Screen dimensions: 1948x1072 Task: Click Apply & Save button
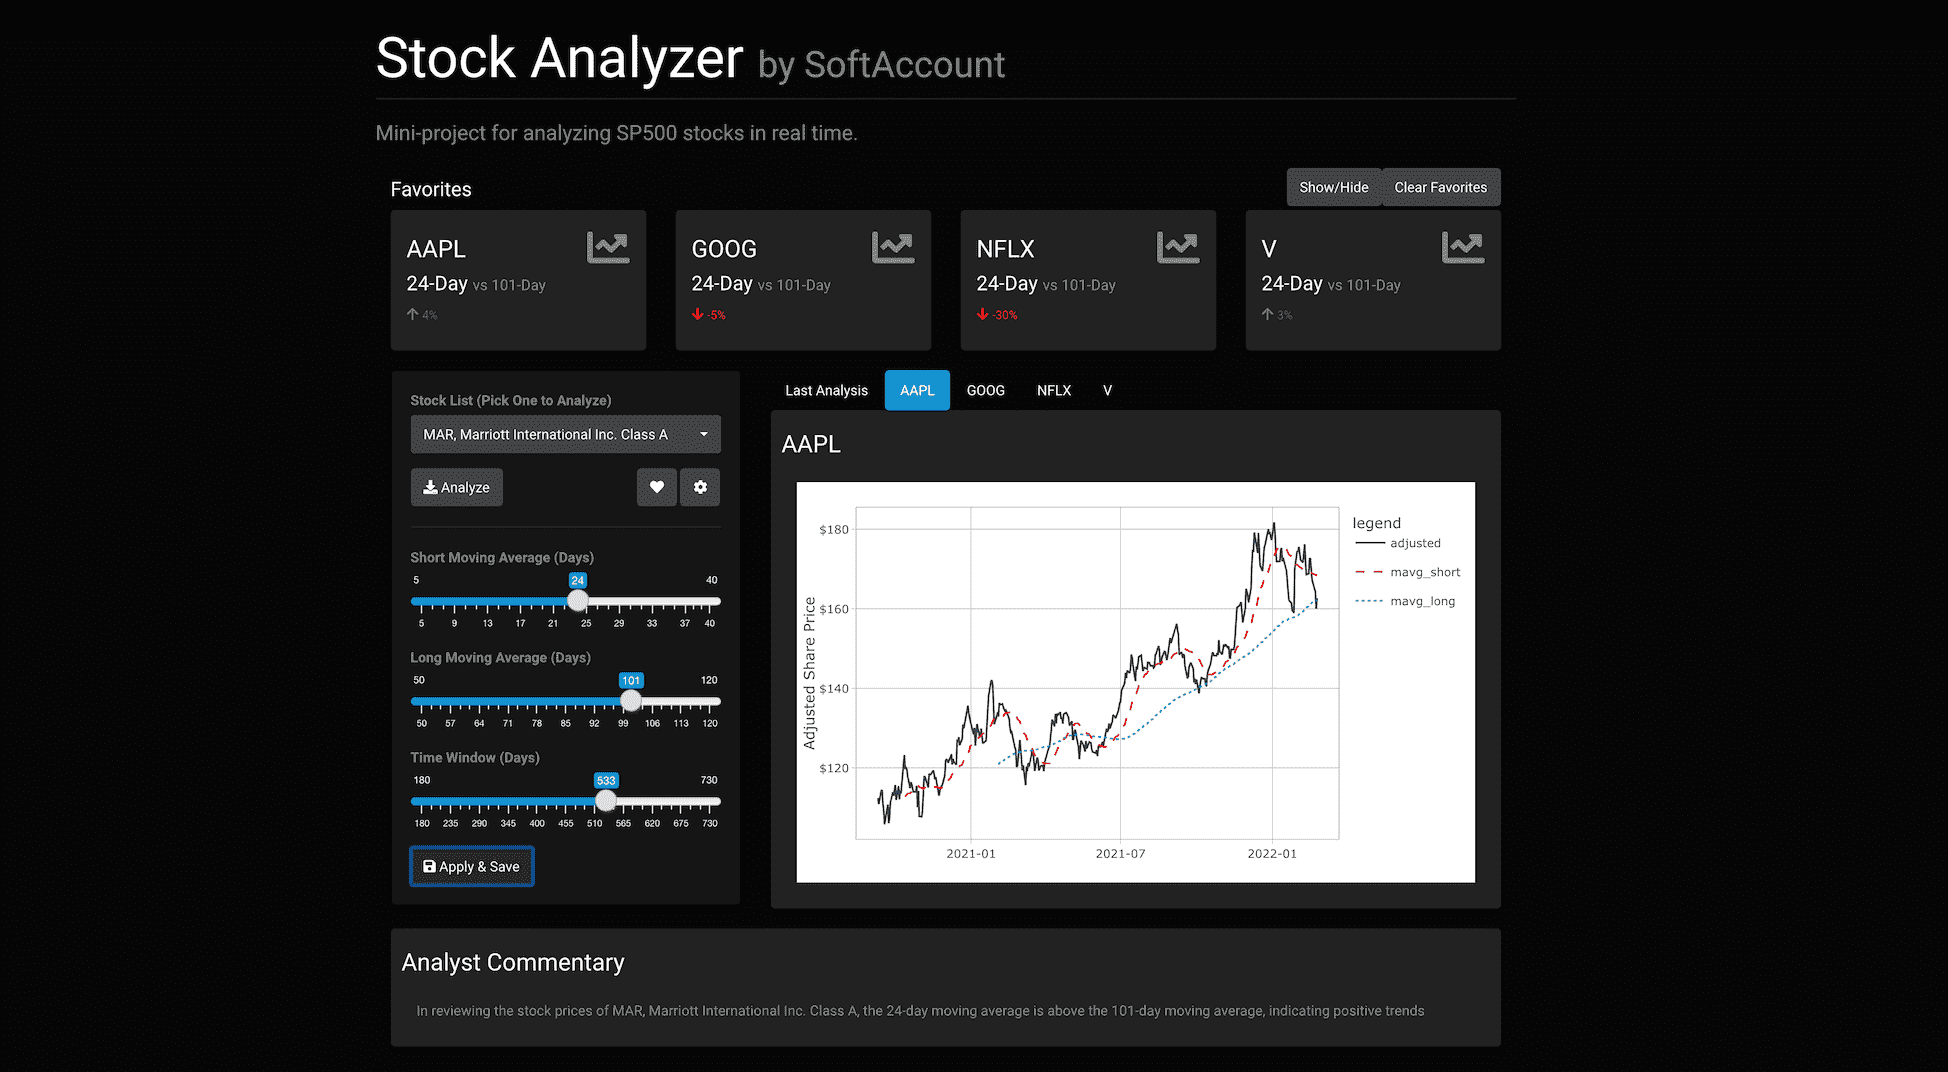click(x=471, y=866)
